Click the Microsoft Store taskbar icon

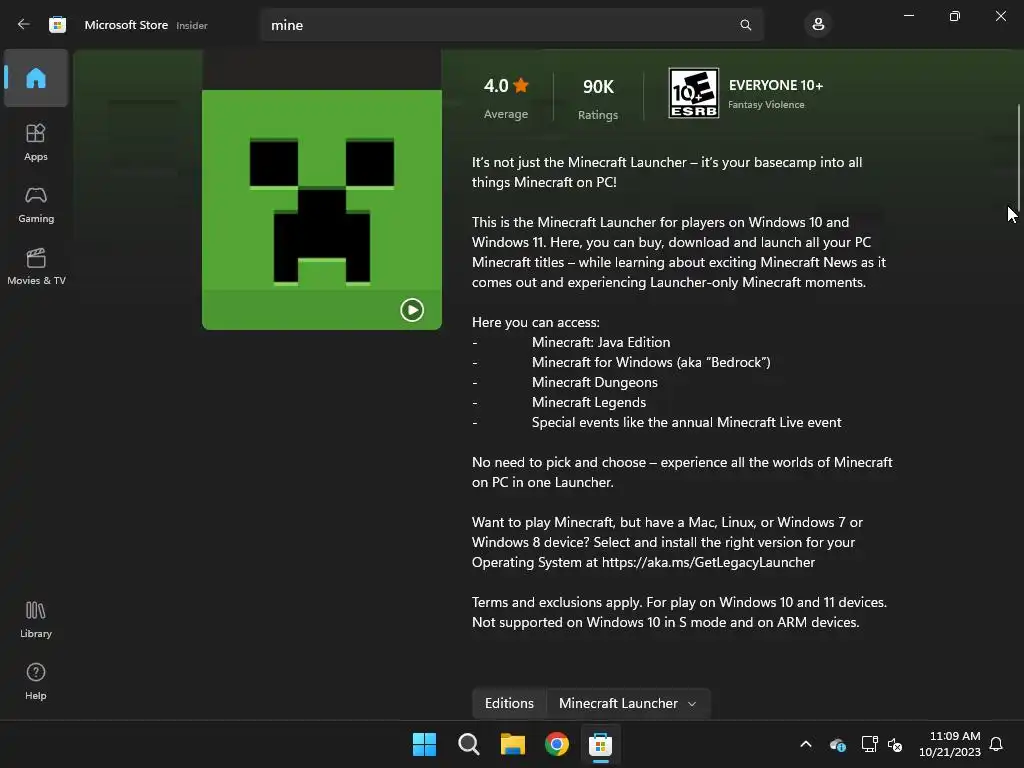[600, 744]
